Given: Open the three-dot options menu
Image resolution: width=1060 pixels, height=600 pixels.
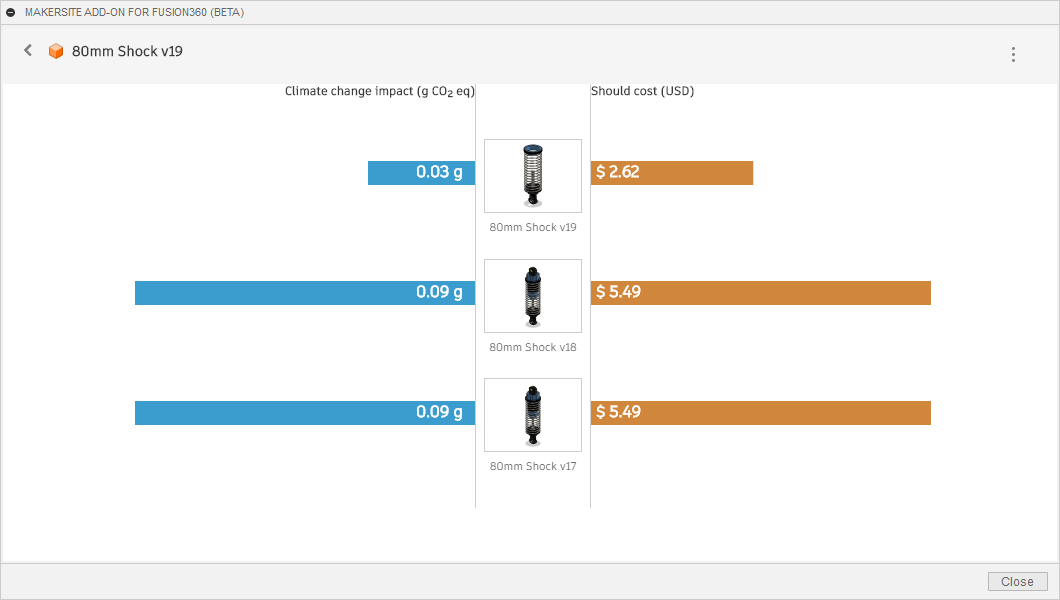Looking at the screenshot, I should pyautogui.click(x=1013, y=54).
